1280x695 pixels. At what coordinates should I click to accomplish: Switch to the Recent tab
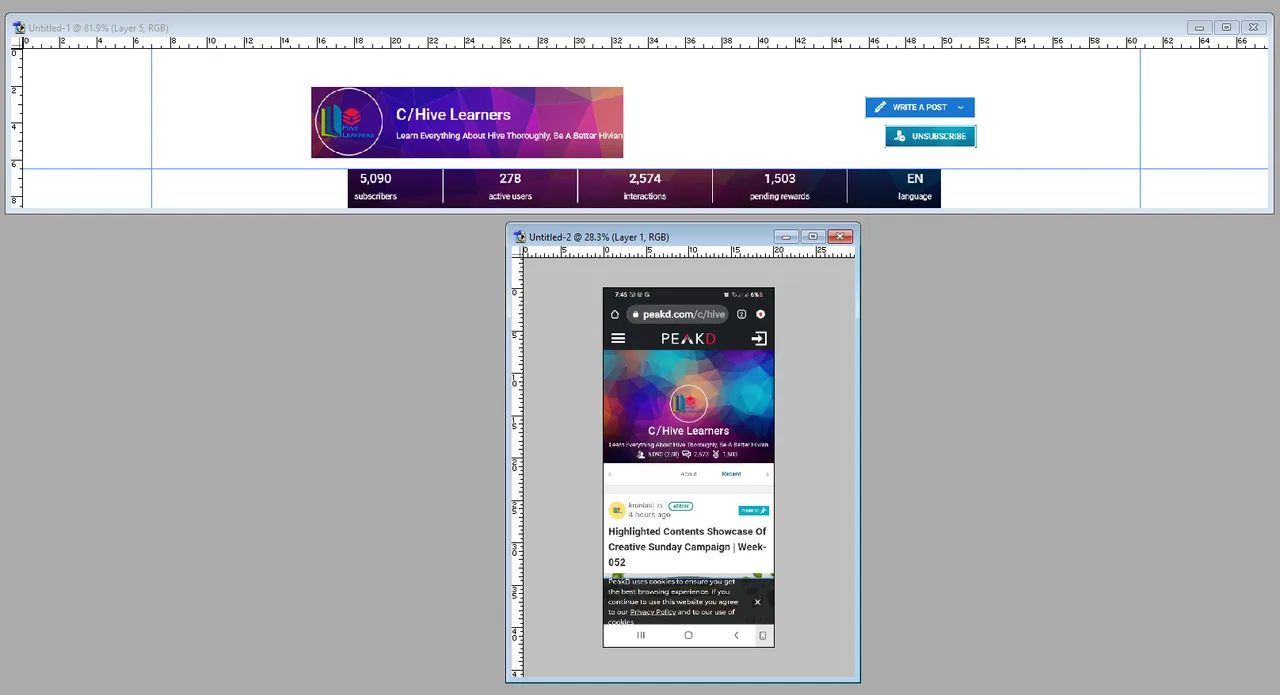731,474
